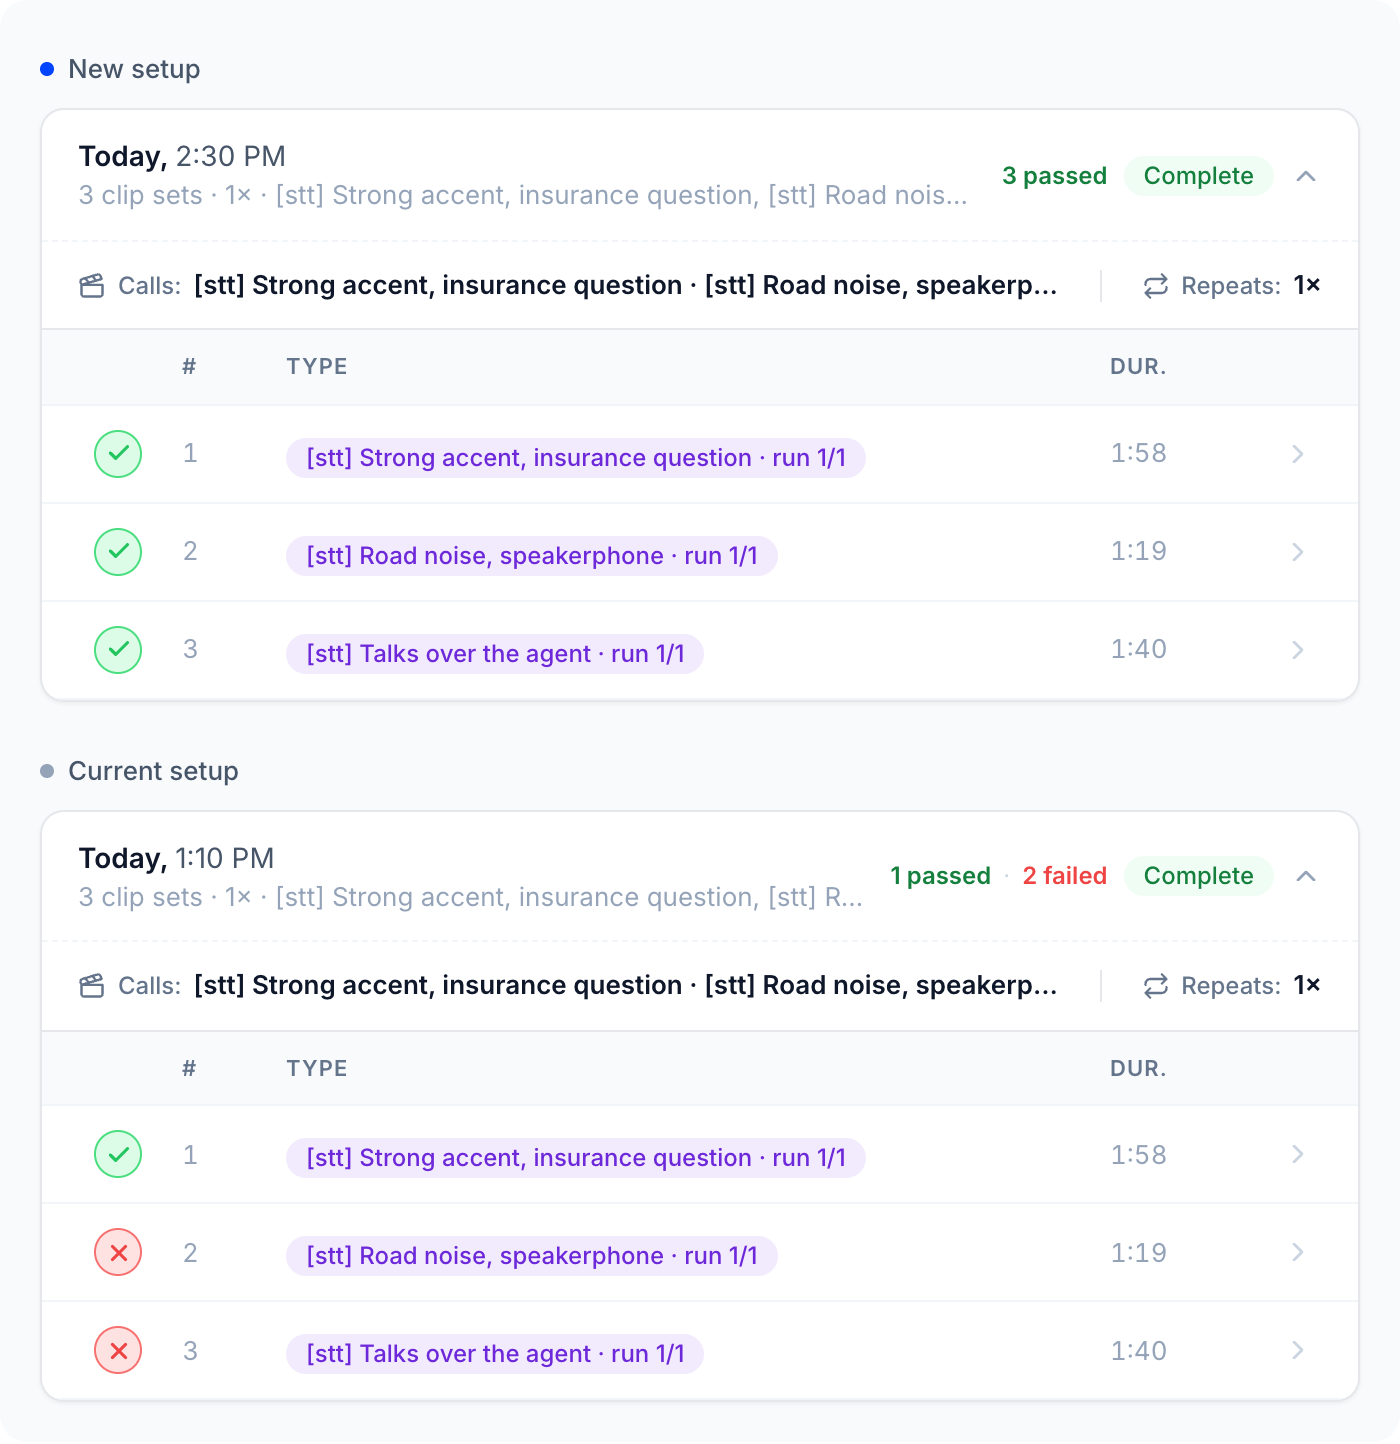Open Talks over the agent chevron in New setup
This screenshot has width=1400, height=1444.
pos(1298,650)
